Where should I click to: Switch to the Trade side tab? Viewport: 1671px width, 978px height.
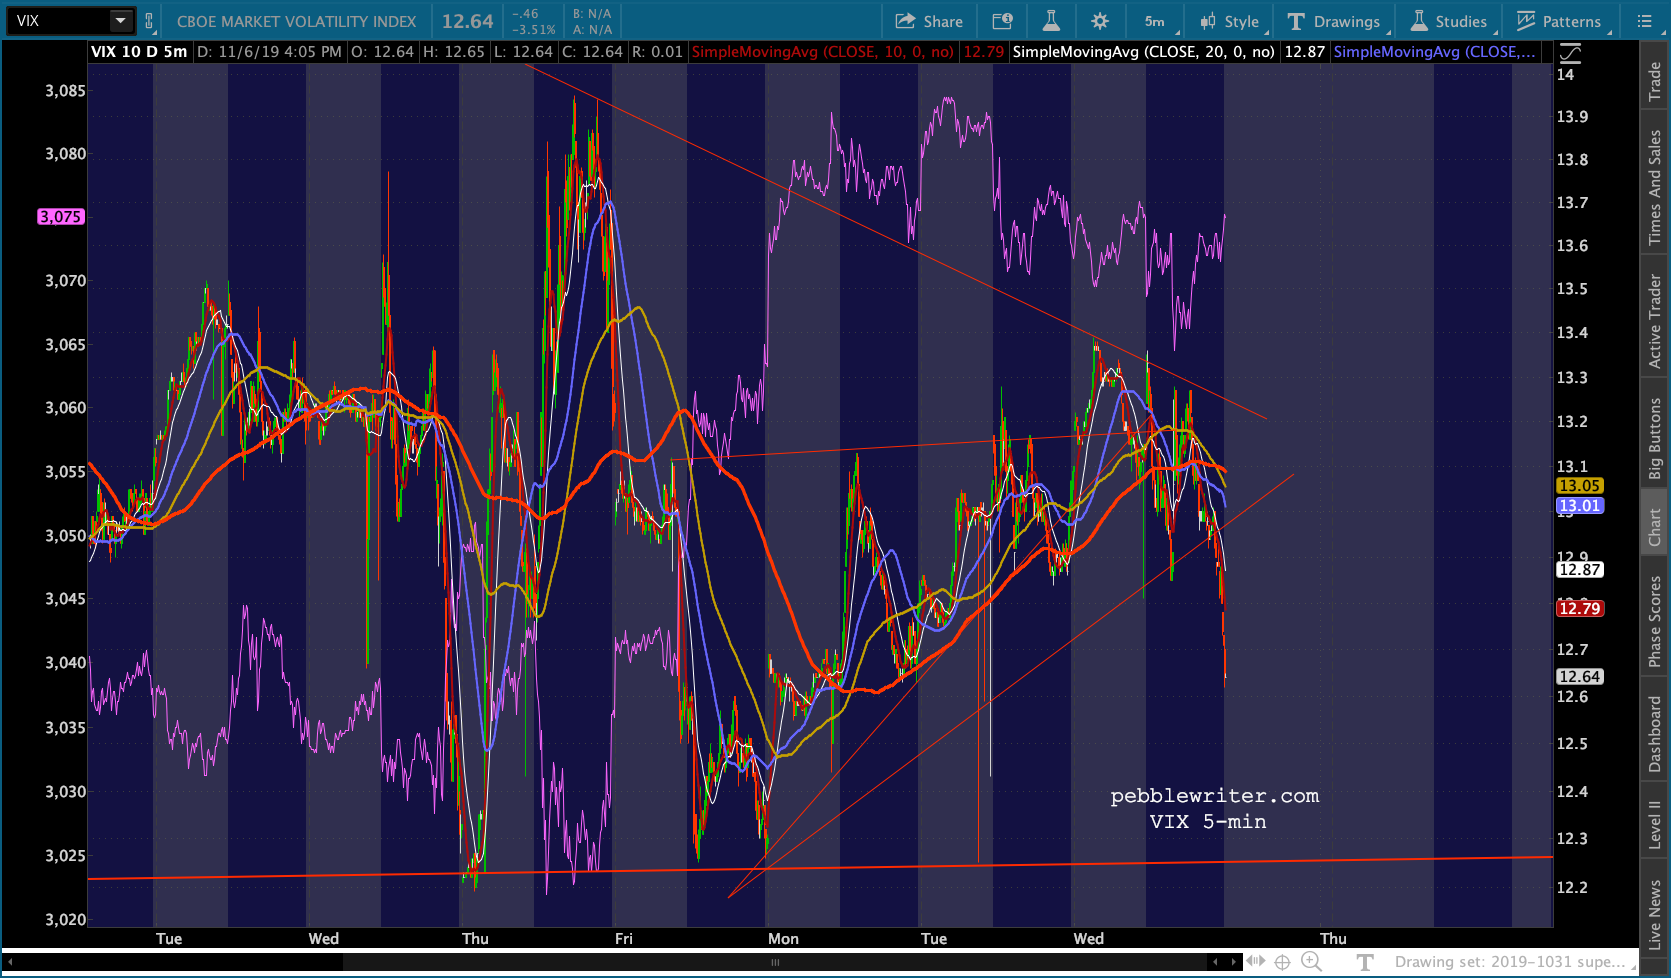tap(1655, 81)
